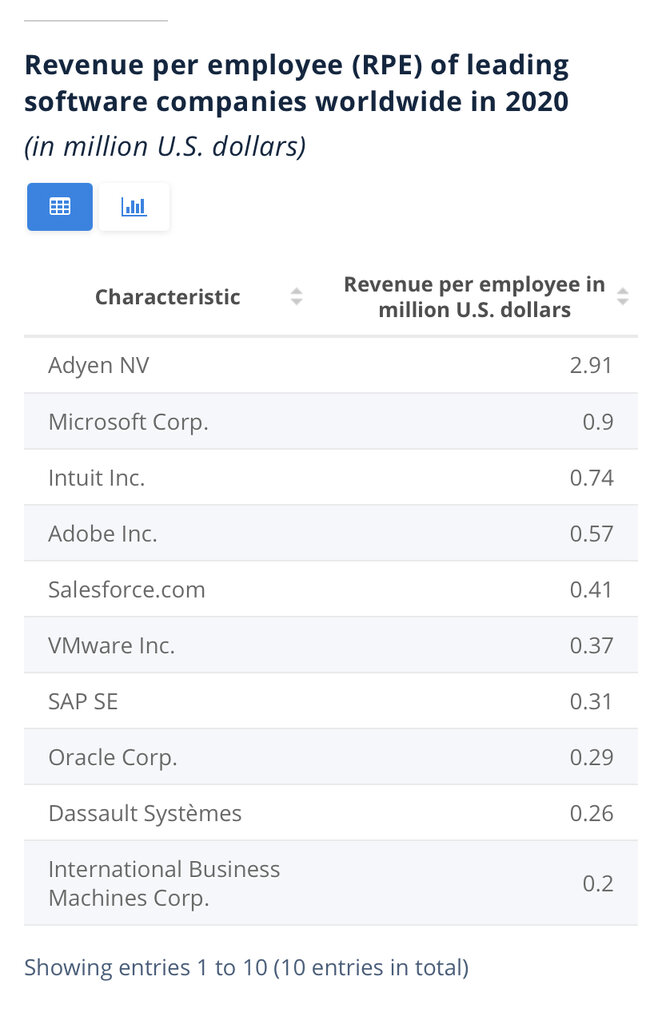
Task: Click the chart title heading
Action: point(296,83)
